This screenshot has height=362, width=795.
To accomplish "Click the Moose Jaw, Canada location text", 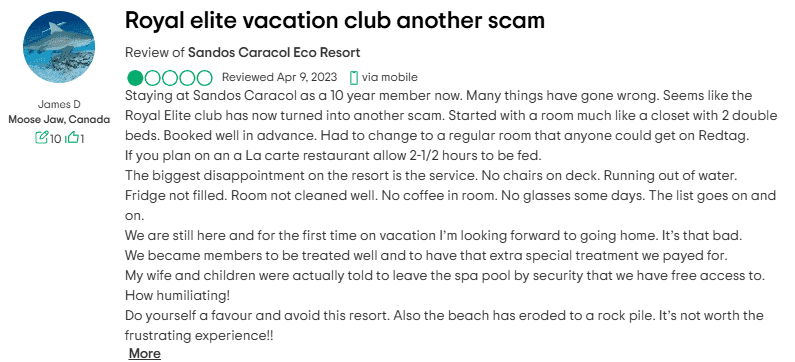I will (x=59, y=120).
